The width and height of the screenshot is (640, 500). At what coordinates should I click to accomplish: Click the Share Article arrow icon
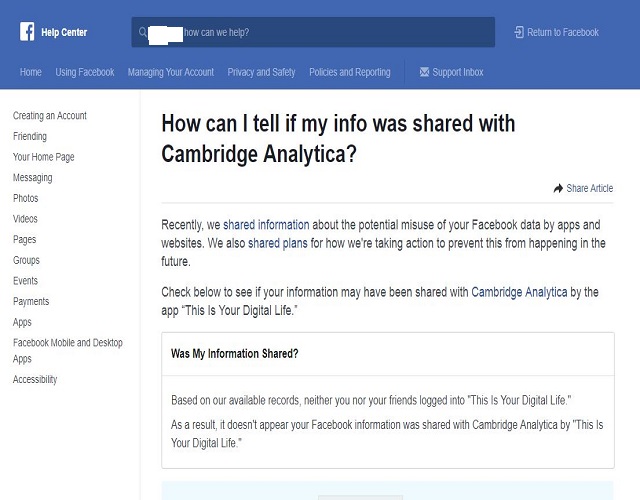pos(558,188)
